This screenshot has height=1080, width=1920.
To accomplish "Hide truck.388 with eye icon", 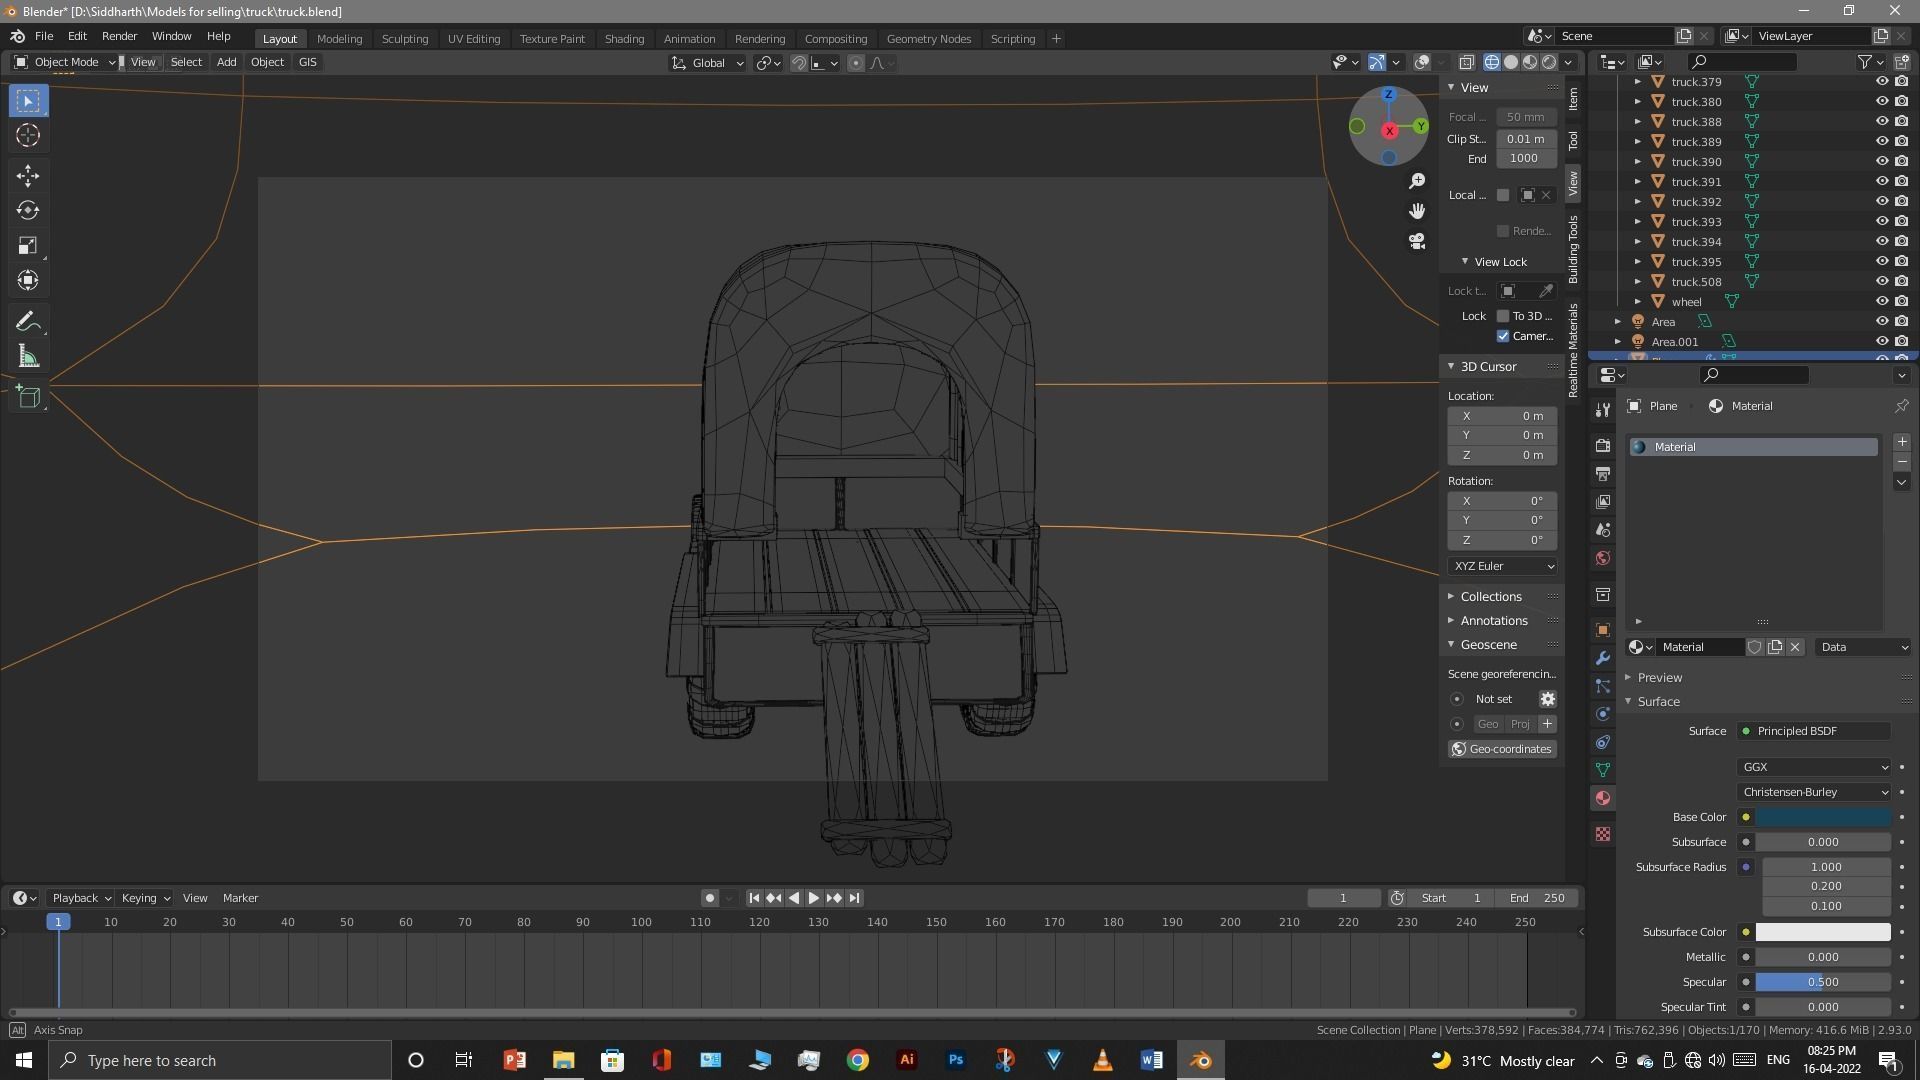I will (1881, 121).
